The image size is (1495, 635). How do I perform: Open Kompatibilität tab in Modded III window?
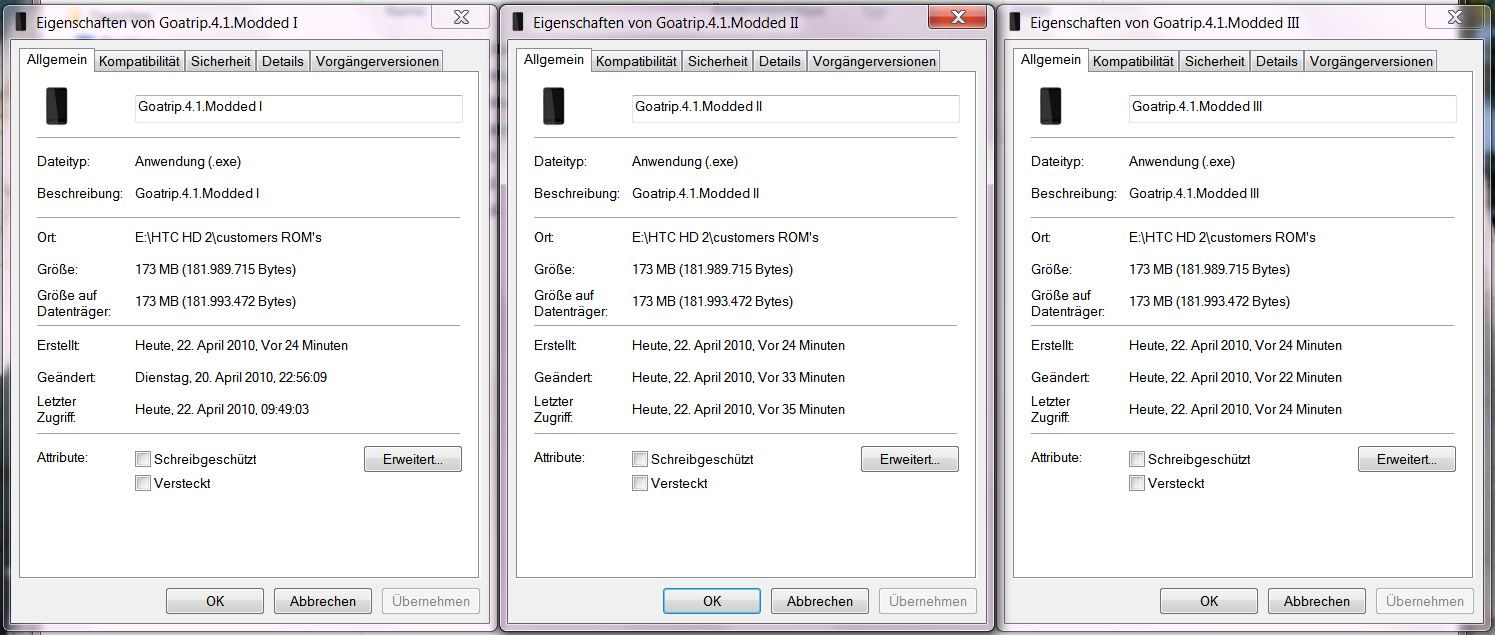(x=1133, y=61)
